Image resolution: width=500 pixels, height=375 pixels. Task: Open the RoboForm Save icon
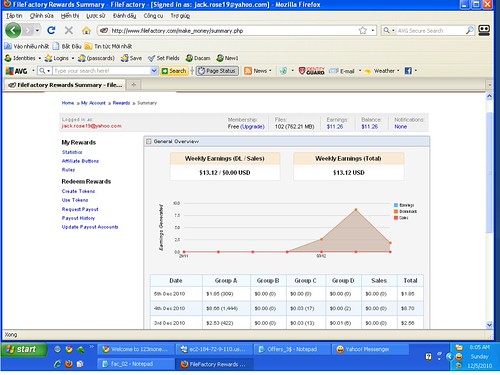point(131,58)
